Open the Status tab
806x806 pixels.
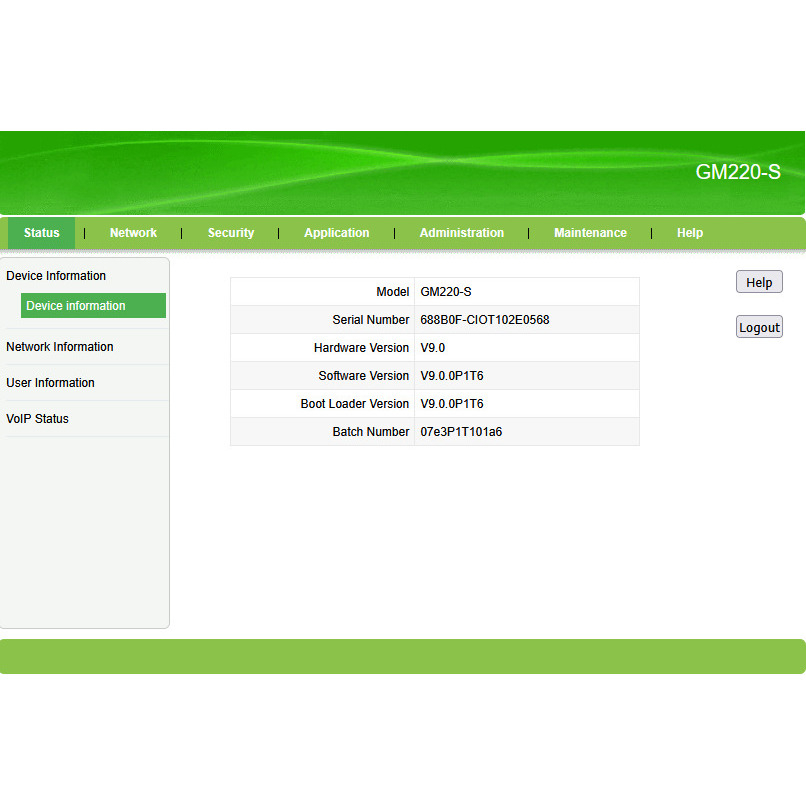[x=42, y=233]
